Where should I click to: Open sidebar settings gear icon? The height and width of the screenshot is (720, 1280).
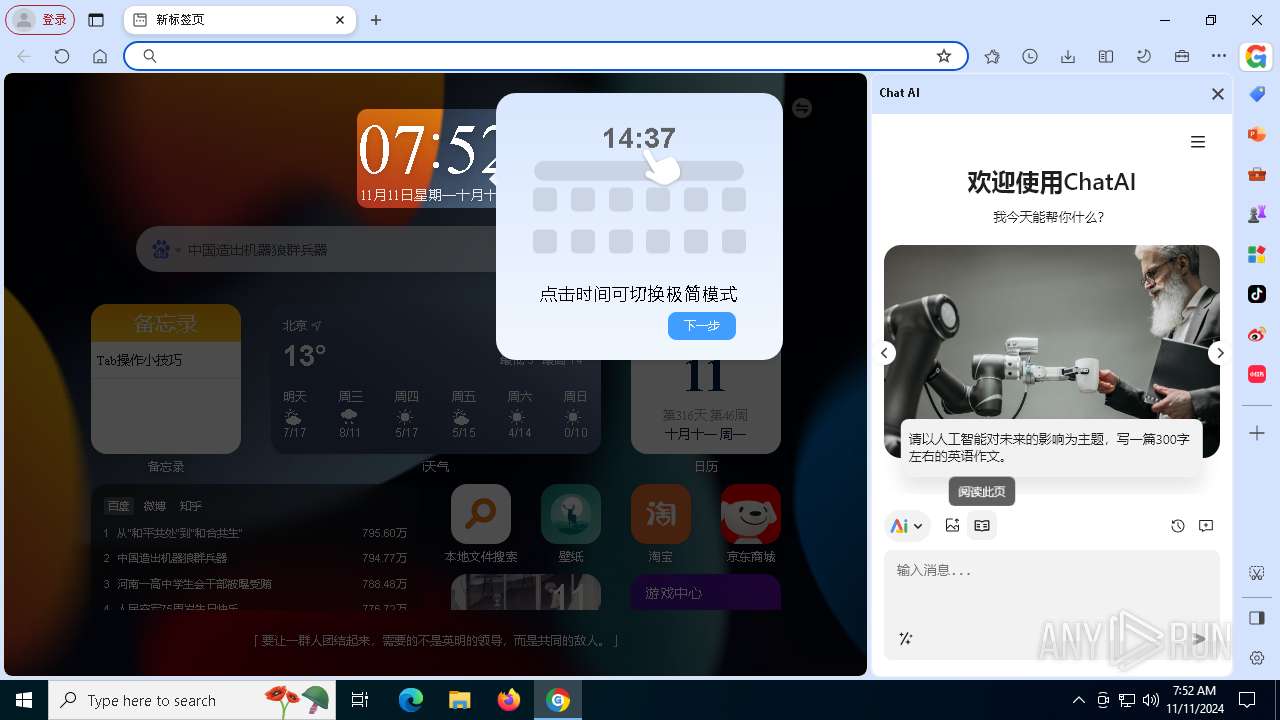tap(1257, 658)
